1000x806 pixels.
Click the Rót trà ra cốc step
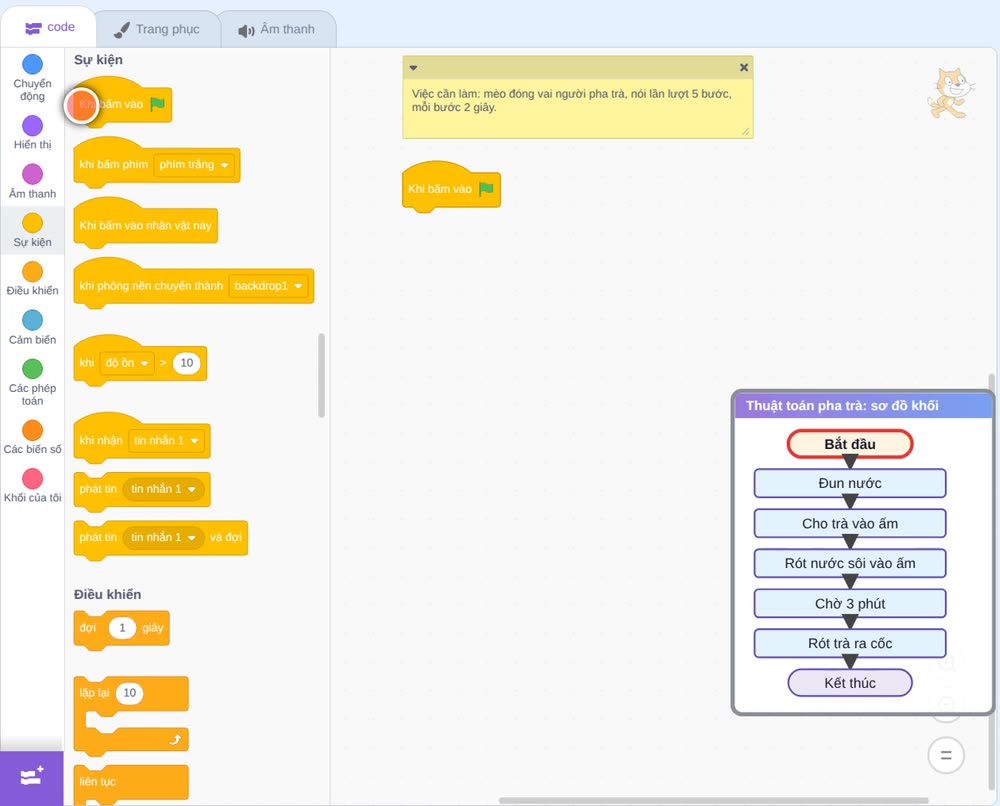click(850, 643)
